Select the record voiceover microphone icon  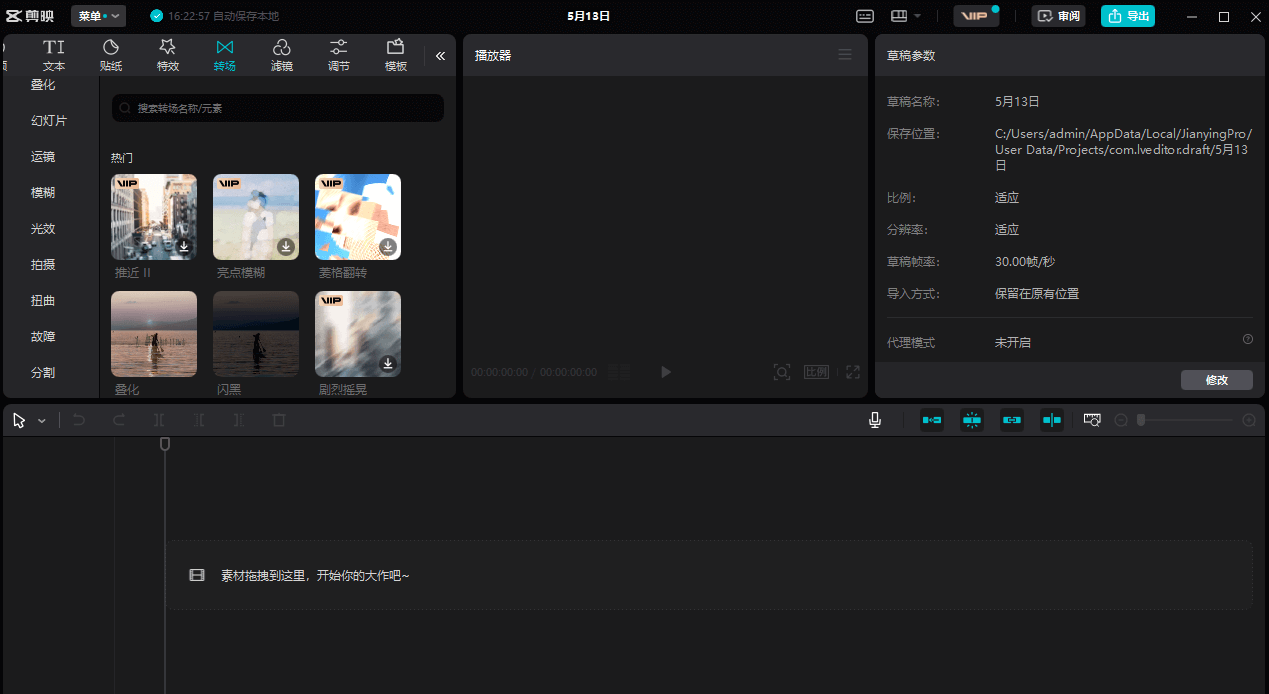pyautogui.click(x=875, y=420)
